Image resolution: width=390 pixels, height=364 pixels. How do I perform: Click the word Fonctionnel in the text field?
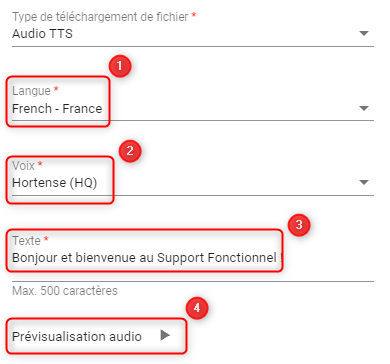click(242, 258)
